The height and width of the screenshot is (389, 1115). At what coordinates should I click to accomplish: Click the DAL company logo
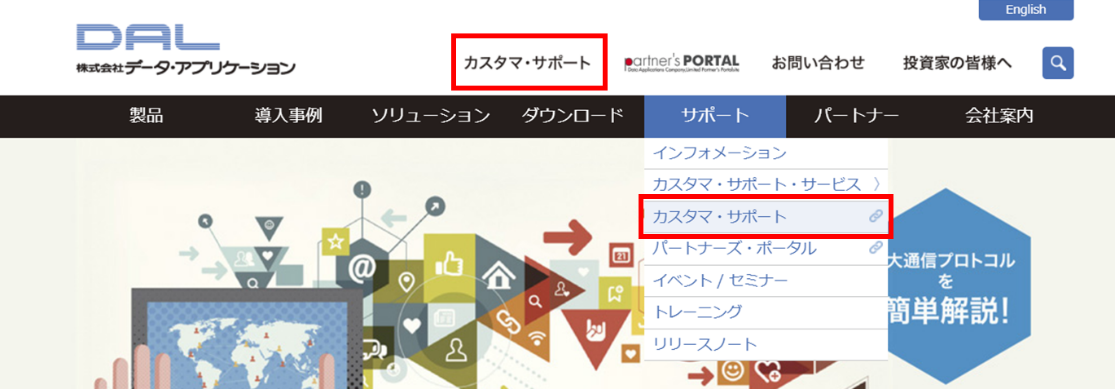point(186,50)
